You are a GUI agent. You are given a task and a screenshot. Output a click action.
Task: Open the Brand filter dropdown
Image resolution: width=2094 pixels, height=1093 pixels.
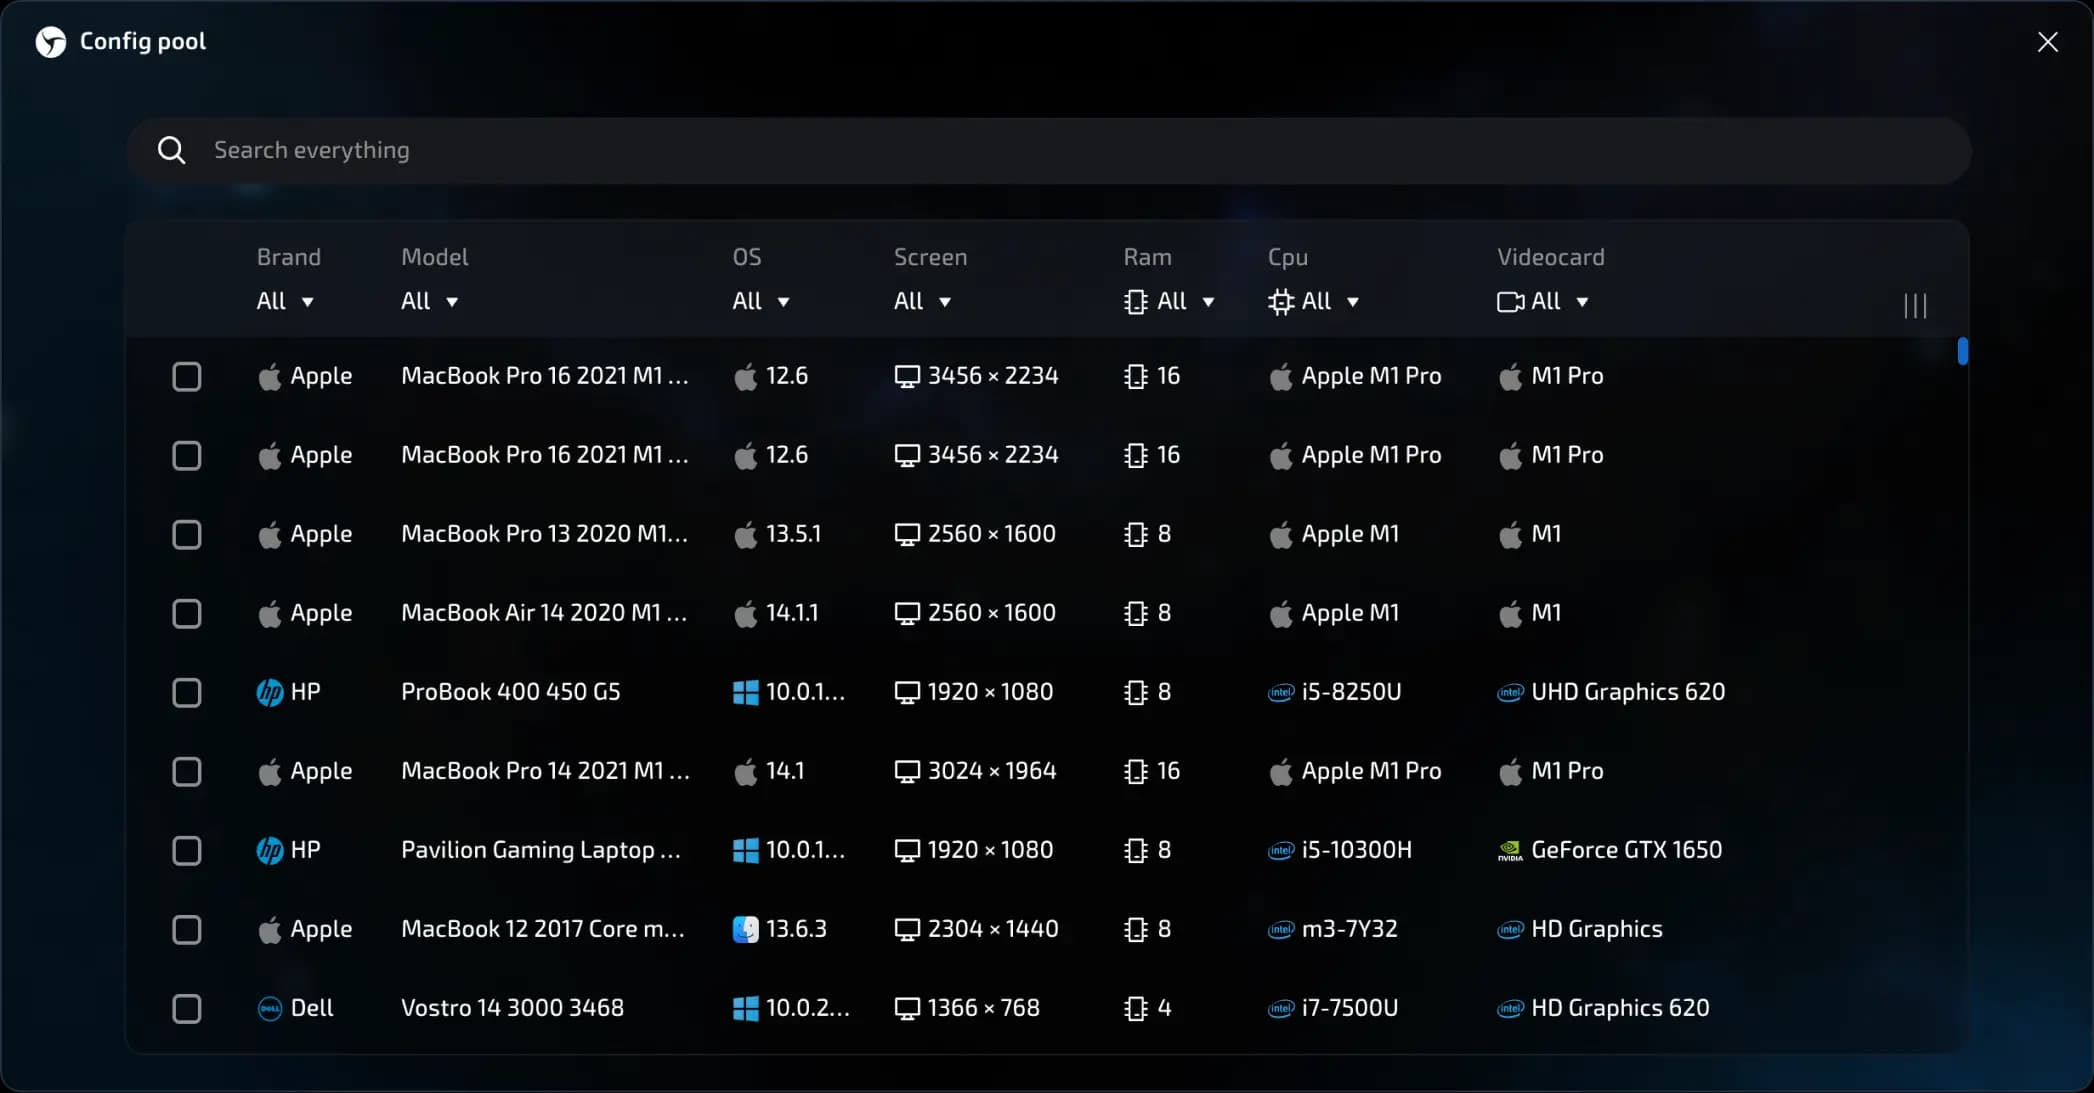(285, 301)
